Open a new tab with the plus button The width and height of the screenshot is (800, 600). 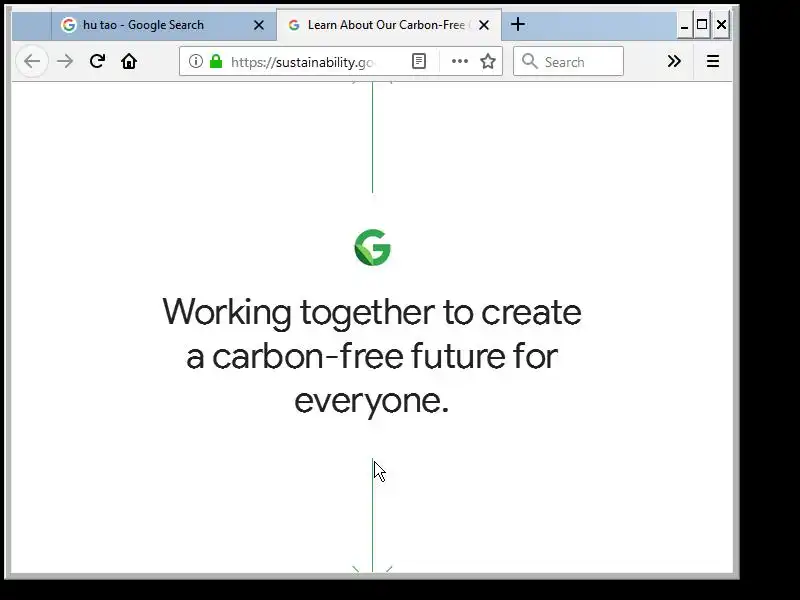tap(518, 24)
